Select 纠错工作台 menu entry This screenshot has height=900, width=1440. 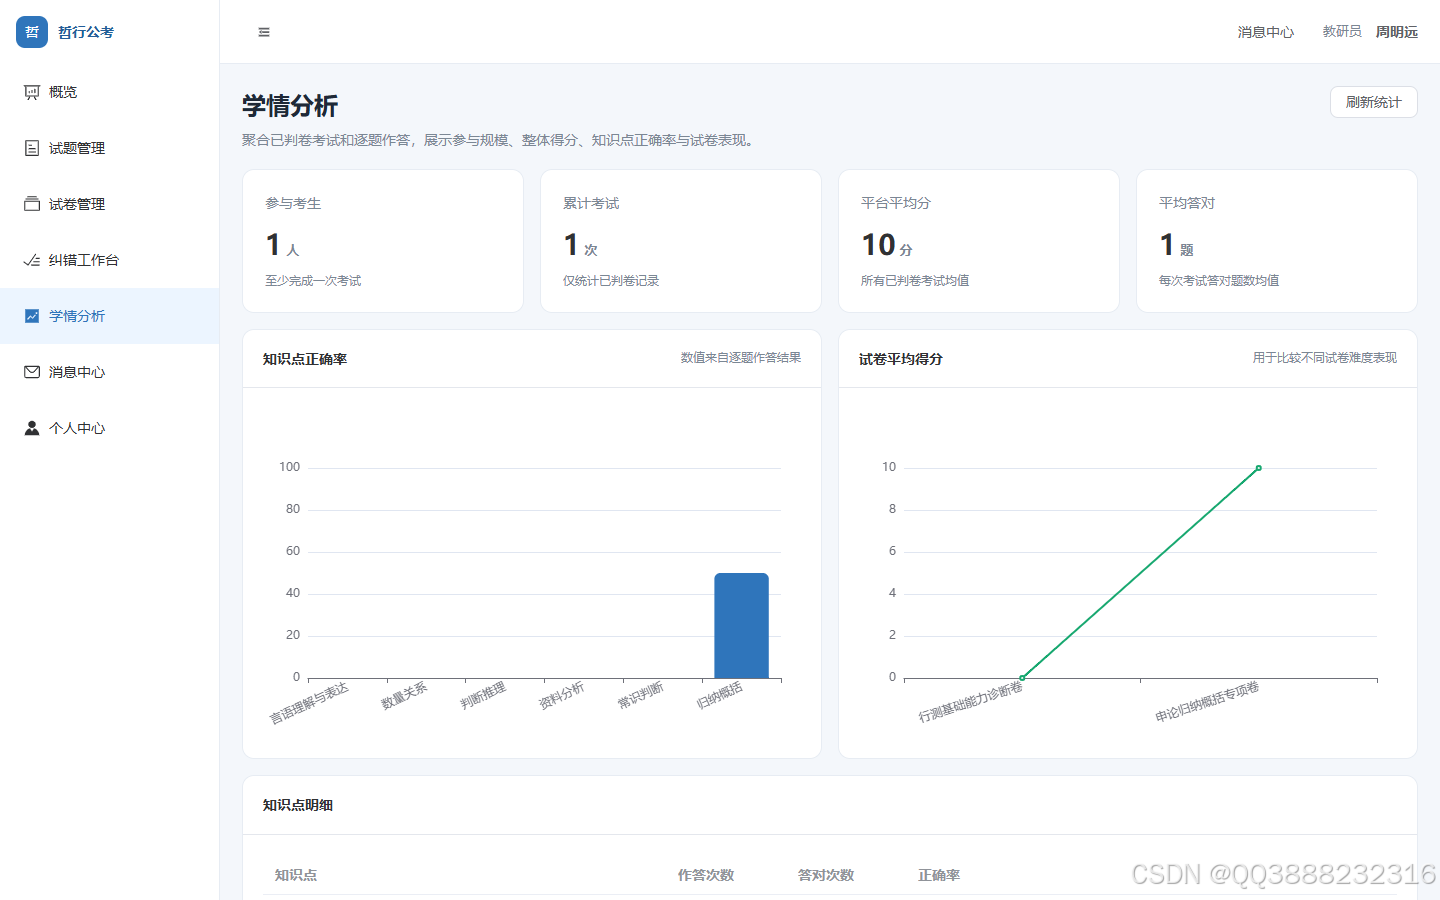[x=110, y=260]
